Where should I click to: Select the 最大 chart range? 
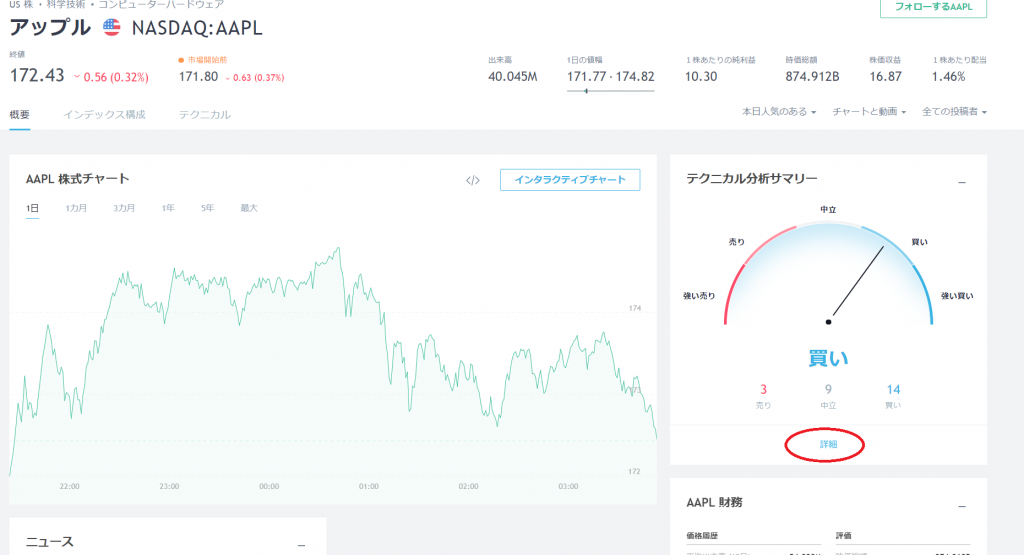click(249, 208)
